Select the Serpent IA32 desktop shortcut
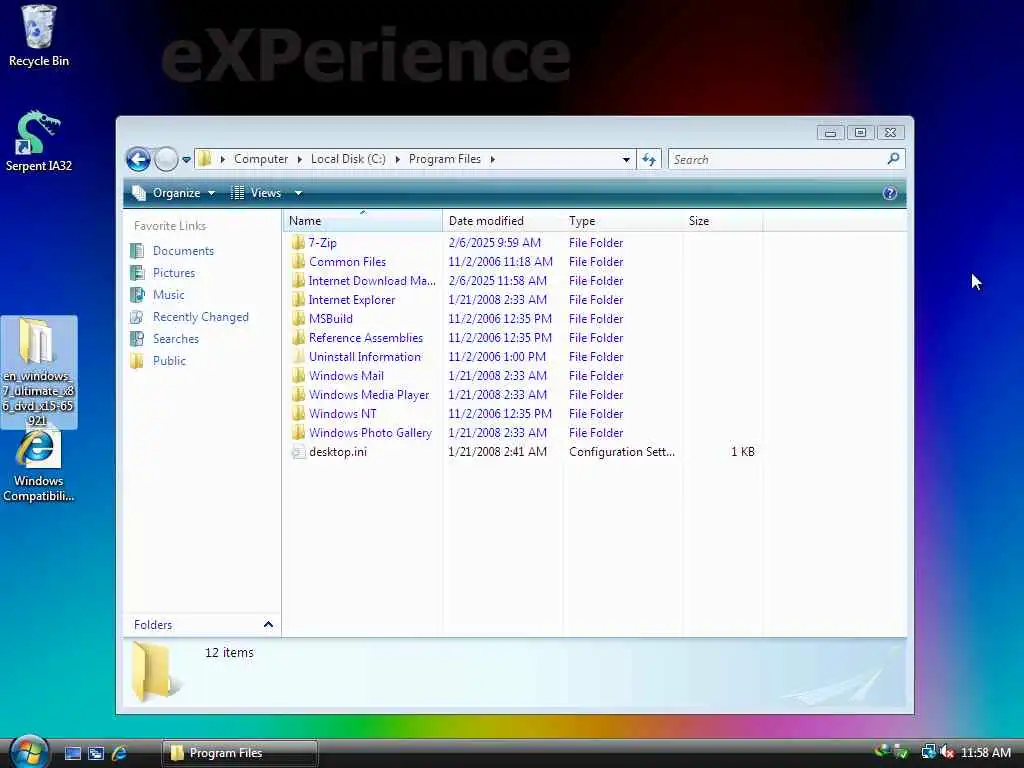 (x=39, y=141)
